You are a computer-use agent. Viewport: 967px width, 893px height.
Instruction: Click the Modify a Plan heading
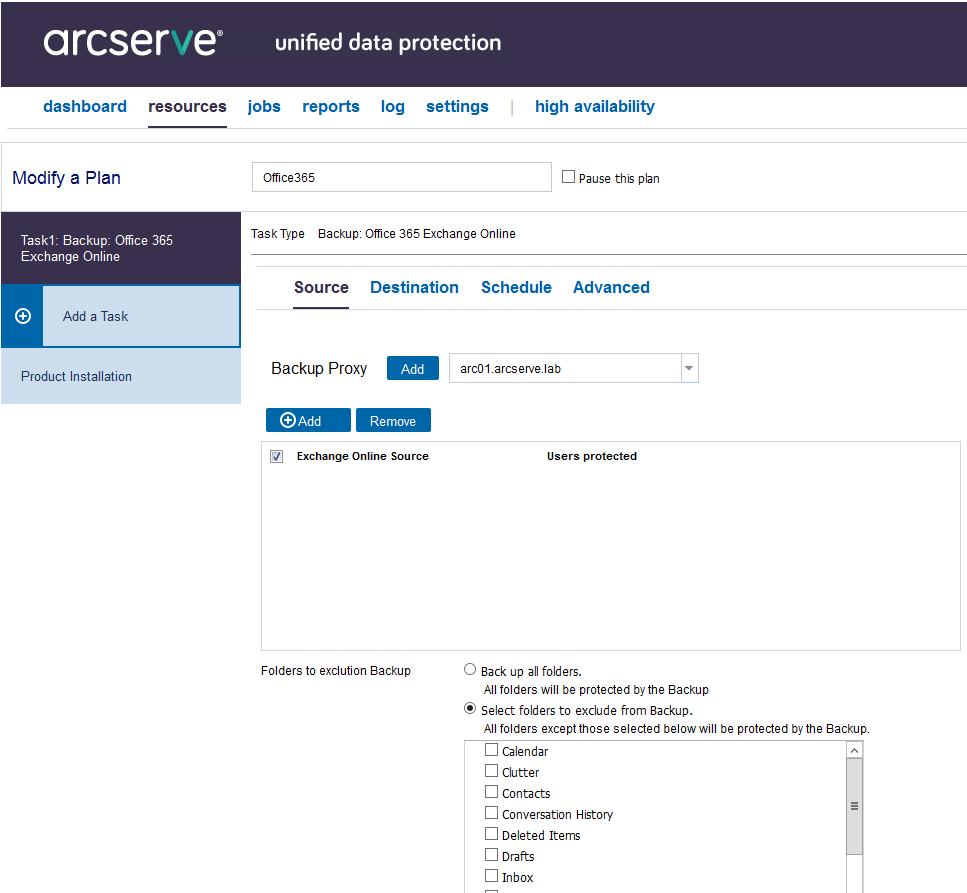point(67,178)
